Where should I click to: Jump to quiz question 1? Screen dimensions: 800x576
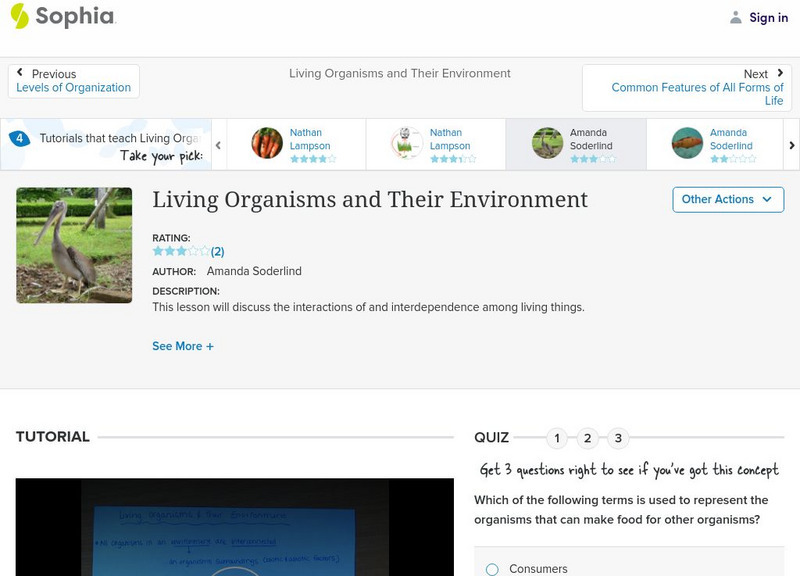tap(557, 438)
